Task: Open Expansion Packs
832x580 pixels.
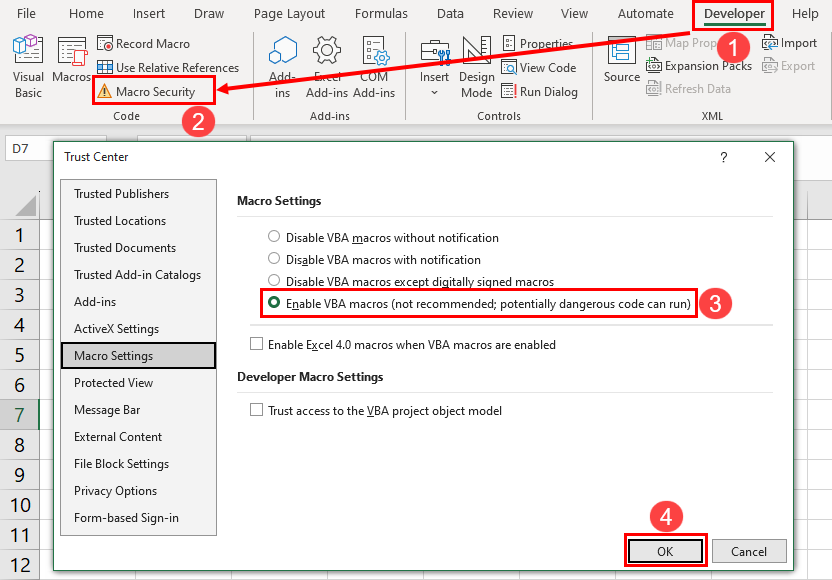Action: coord(699,66)
